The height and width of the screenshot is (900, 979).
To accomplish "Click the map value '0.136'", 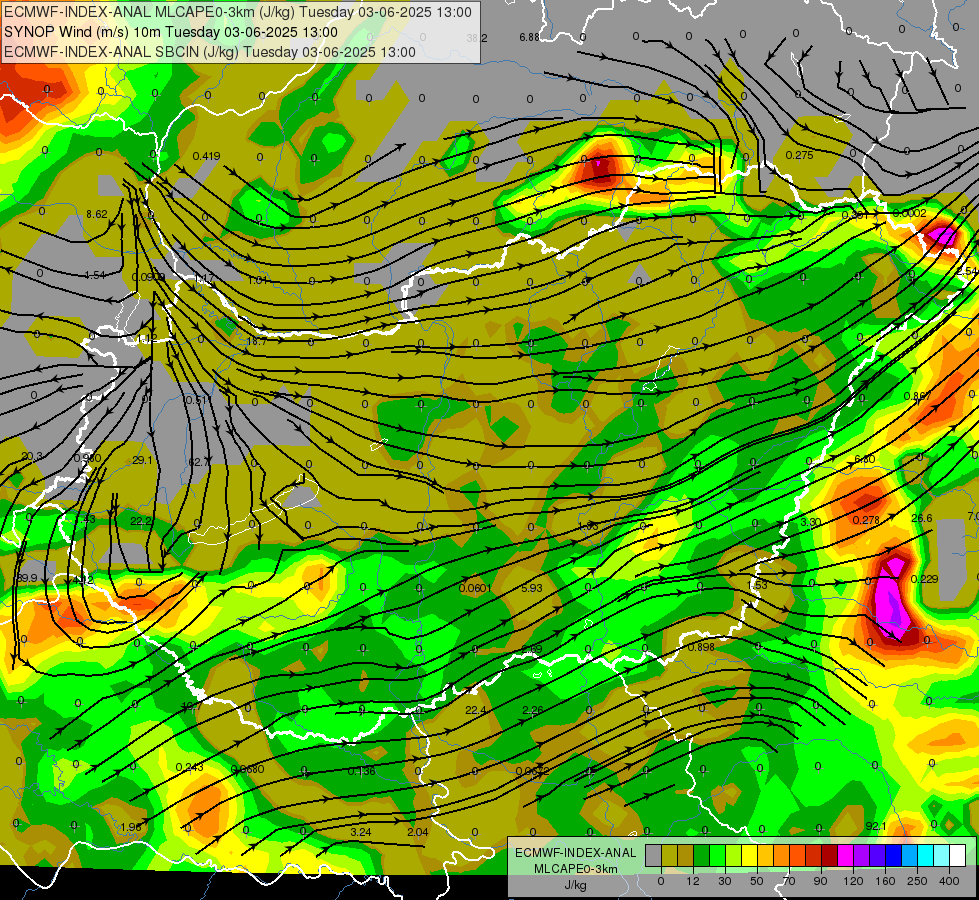I will click(x=362, y=771).
